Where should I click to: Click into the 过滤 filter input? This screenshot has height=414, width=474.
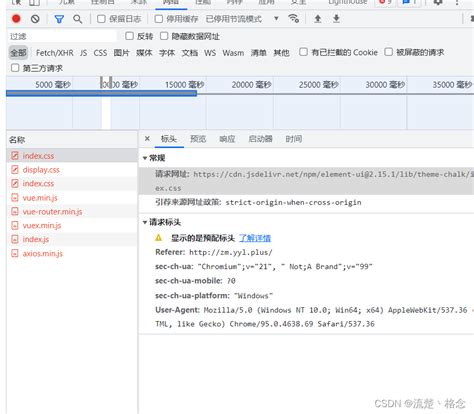(62, 36)
